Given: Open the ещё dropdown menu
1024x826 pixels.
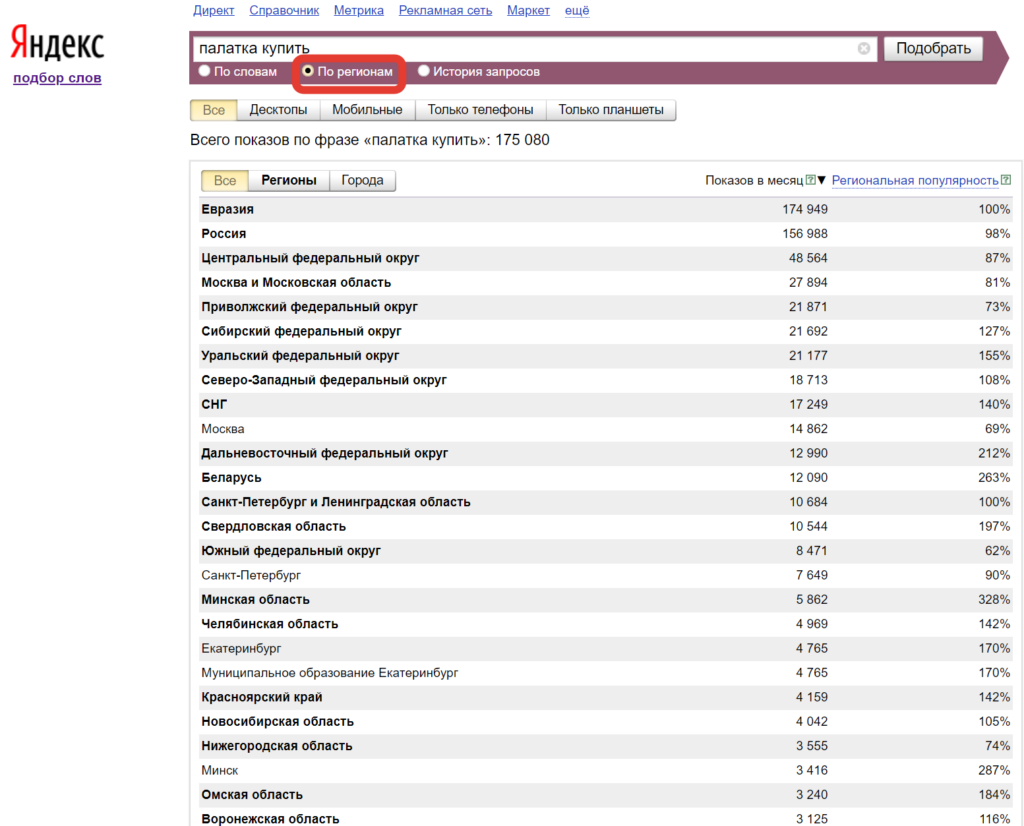Looking at the screenshot, I should point(577,10).
